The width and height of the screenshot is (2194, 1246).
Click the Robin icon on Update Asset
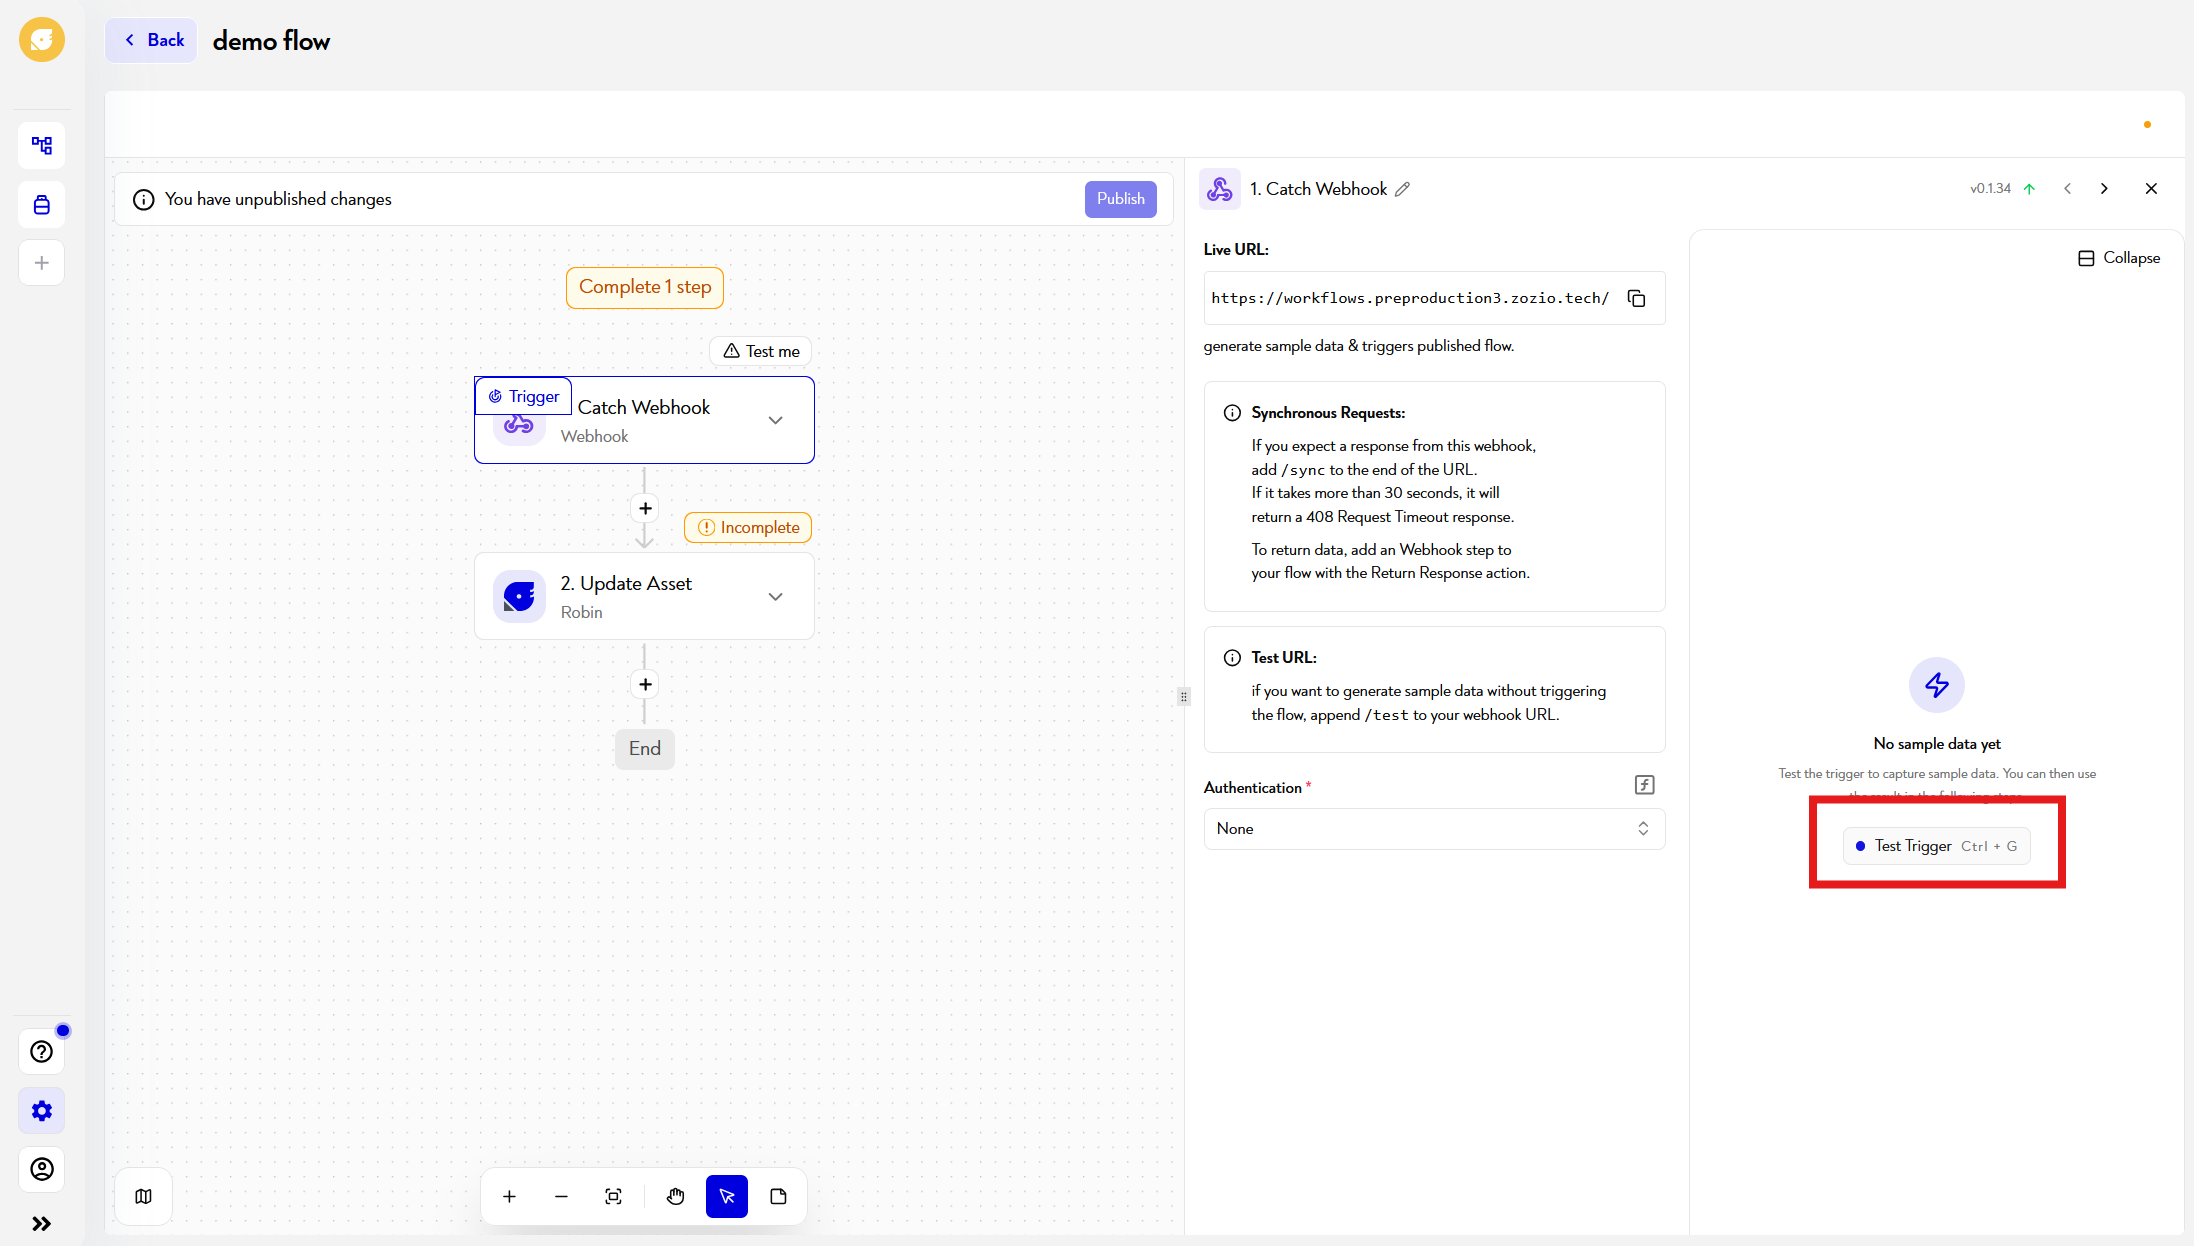point(519,597)
